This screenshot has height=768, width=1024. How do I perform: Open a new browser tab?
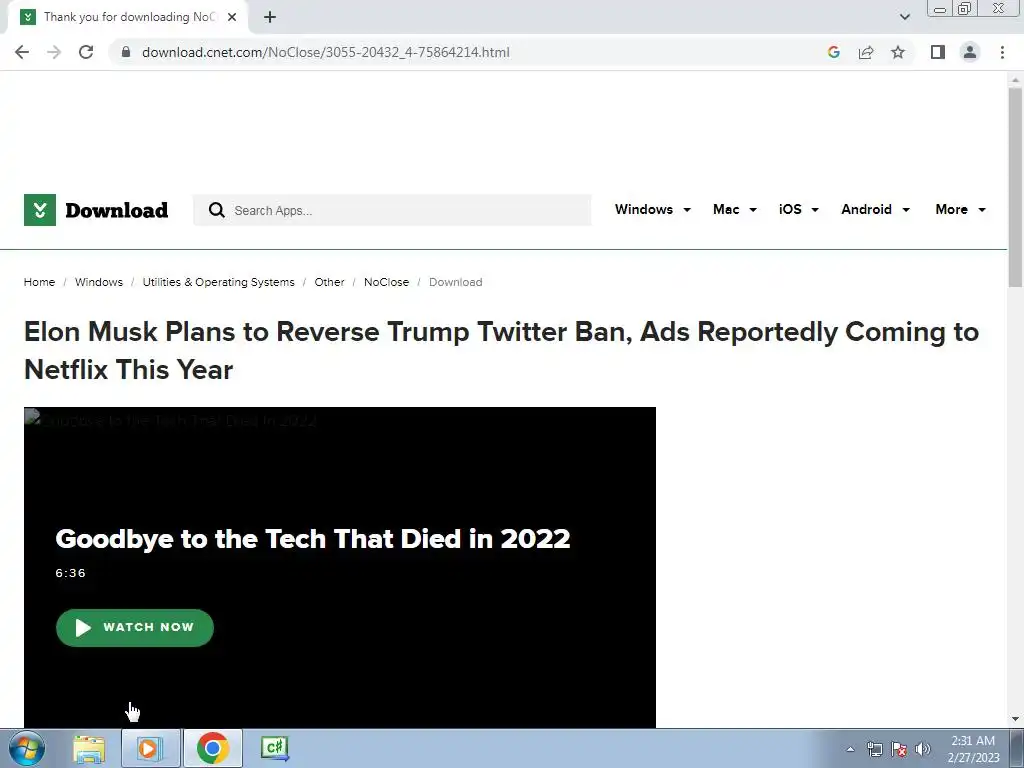270,17
